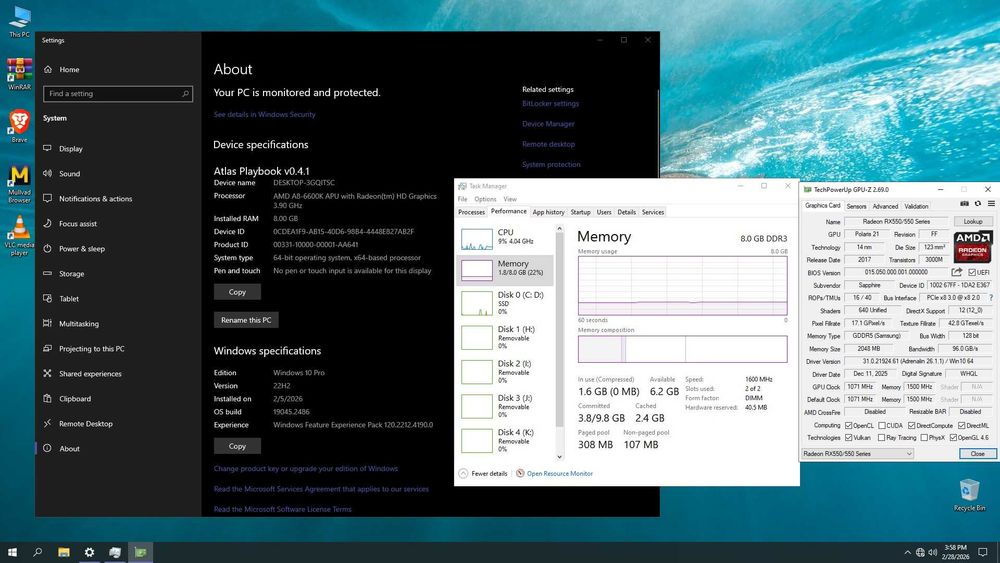Click the Find a setting search box
The width and height of the screenshot is (1000, 563).
click(117, 94)
